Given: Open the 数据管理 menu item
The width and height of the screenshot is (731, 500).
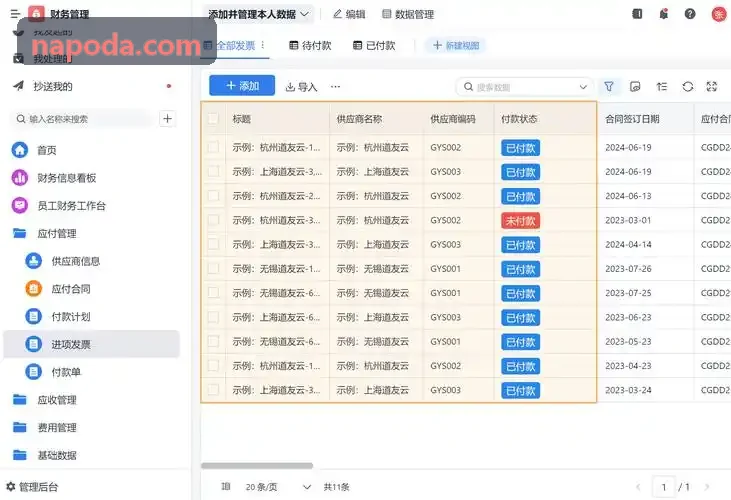Looking at the screenshot, I should (408, 14).
